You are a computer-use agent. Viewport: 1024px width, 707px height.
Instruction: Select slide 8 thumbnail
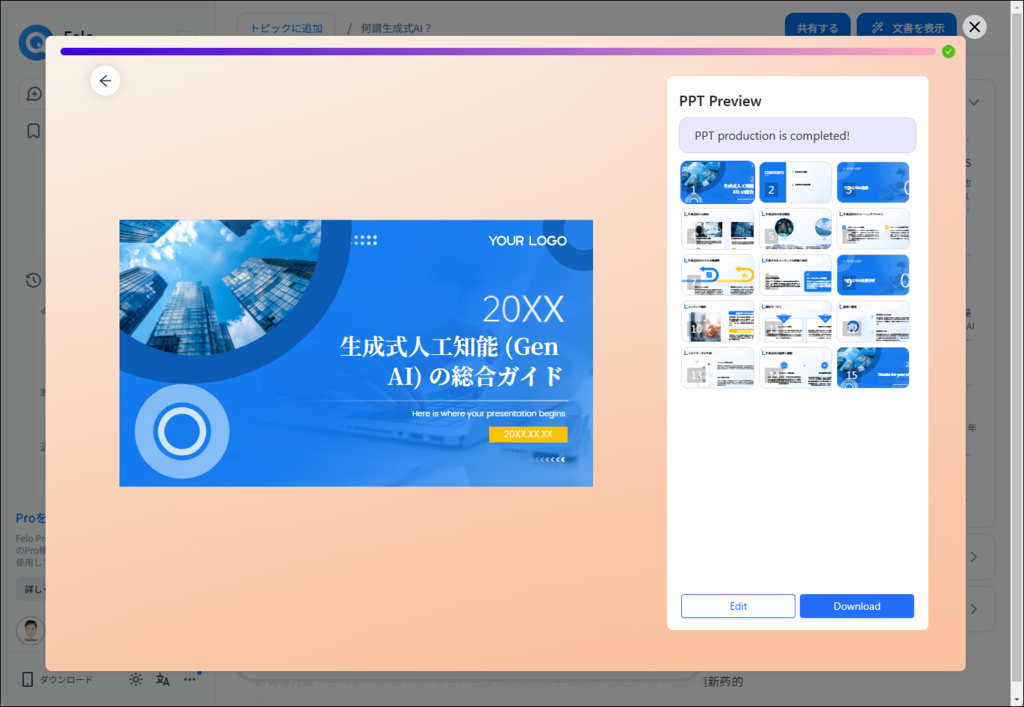click(x=795, y=275)
